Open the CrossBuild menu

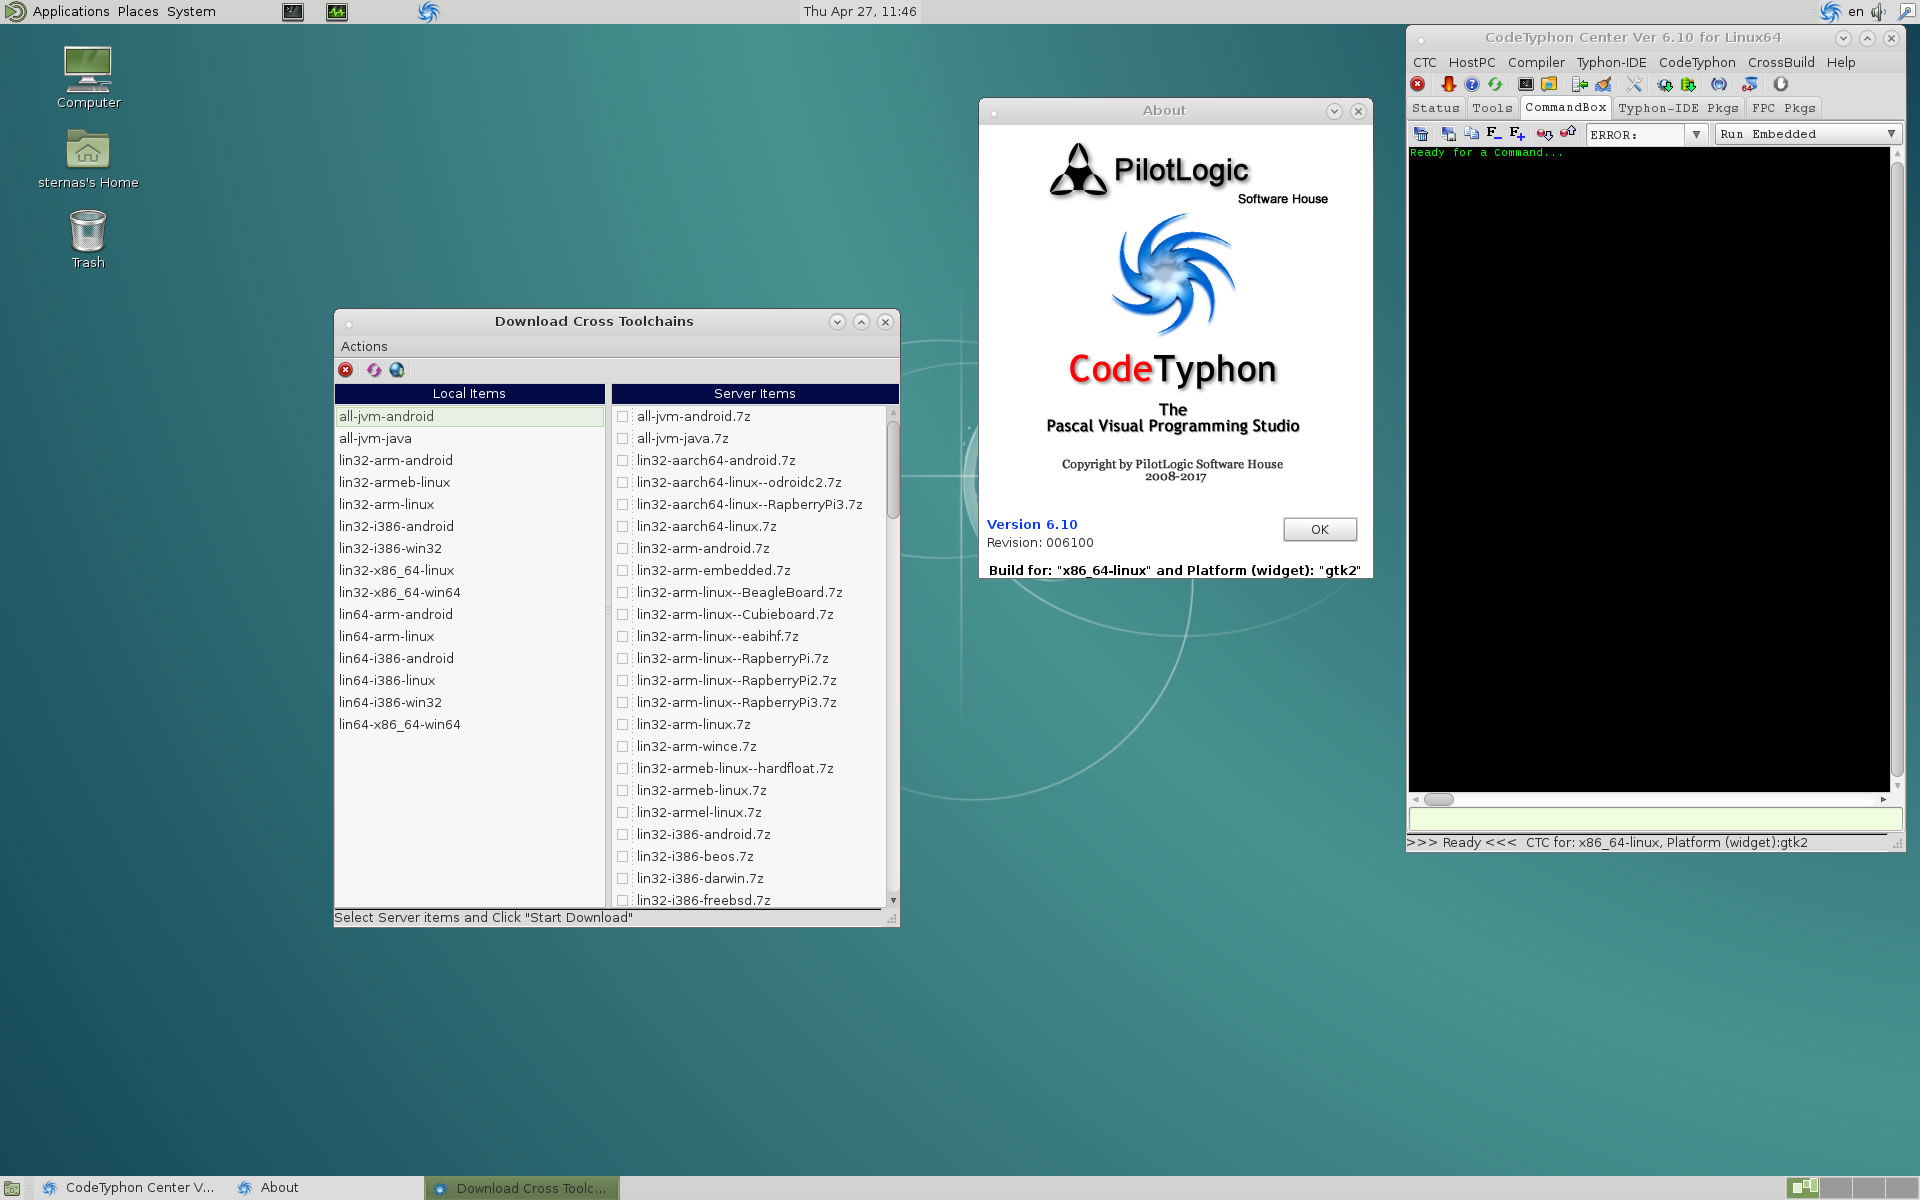click(1781, 62)
